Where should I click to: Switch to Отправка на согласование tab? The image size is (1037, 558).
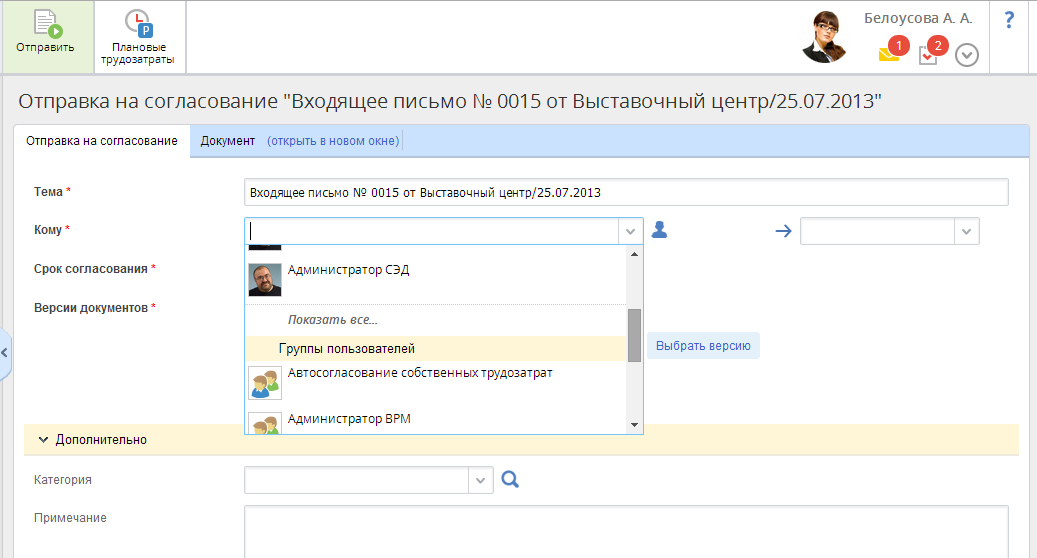102,141
